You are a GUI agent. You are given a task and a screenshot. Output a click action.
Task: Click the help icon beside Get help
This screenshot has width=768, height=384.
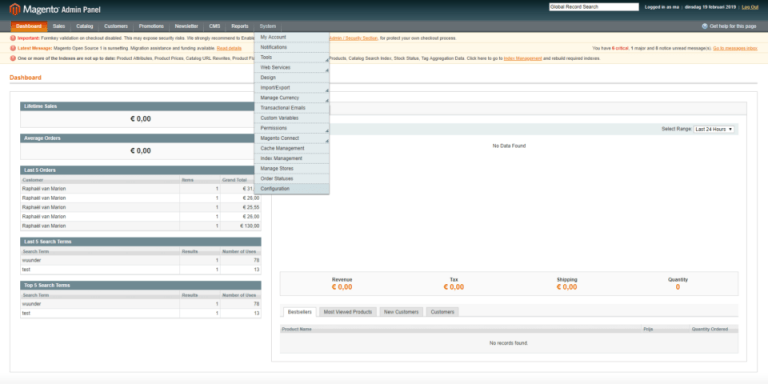pyautogui.click(x=704, y=26)
